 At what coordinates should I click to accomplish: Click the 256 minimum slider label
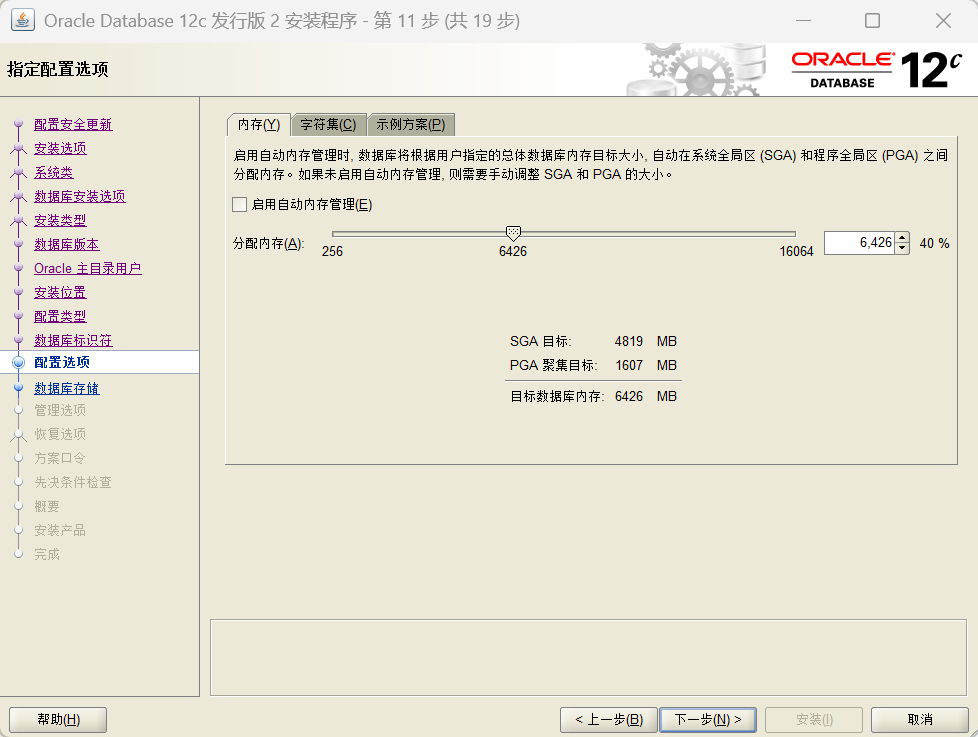click(332, 251)
